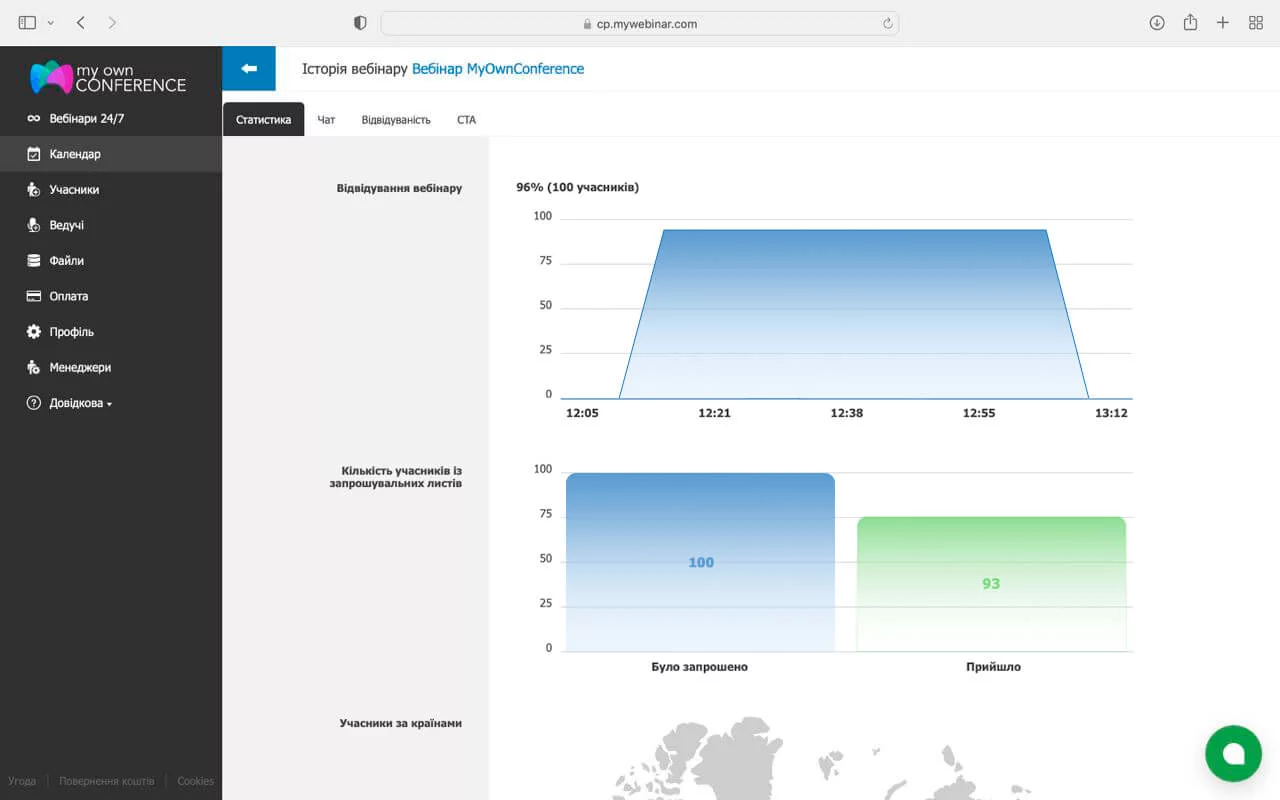Open the Повернення коштів footer link
Screen dimensions: 1280x800
point(106,781)
